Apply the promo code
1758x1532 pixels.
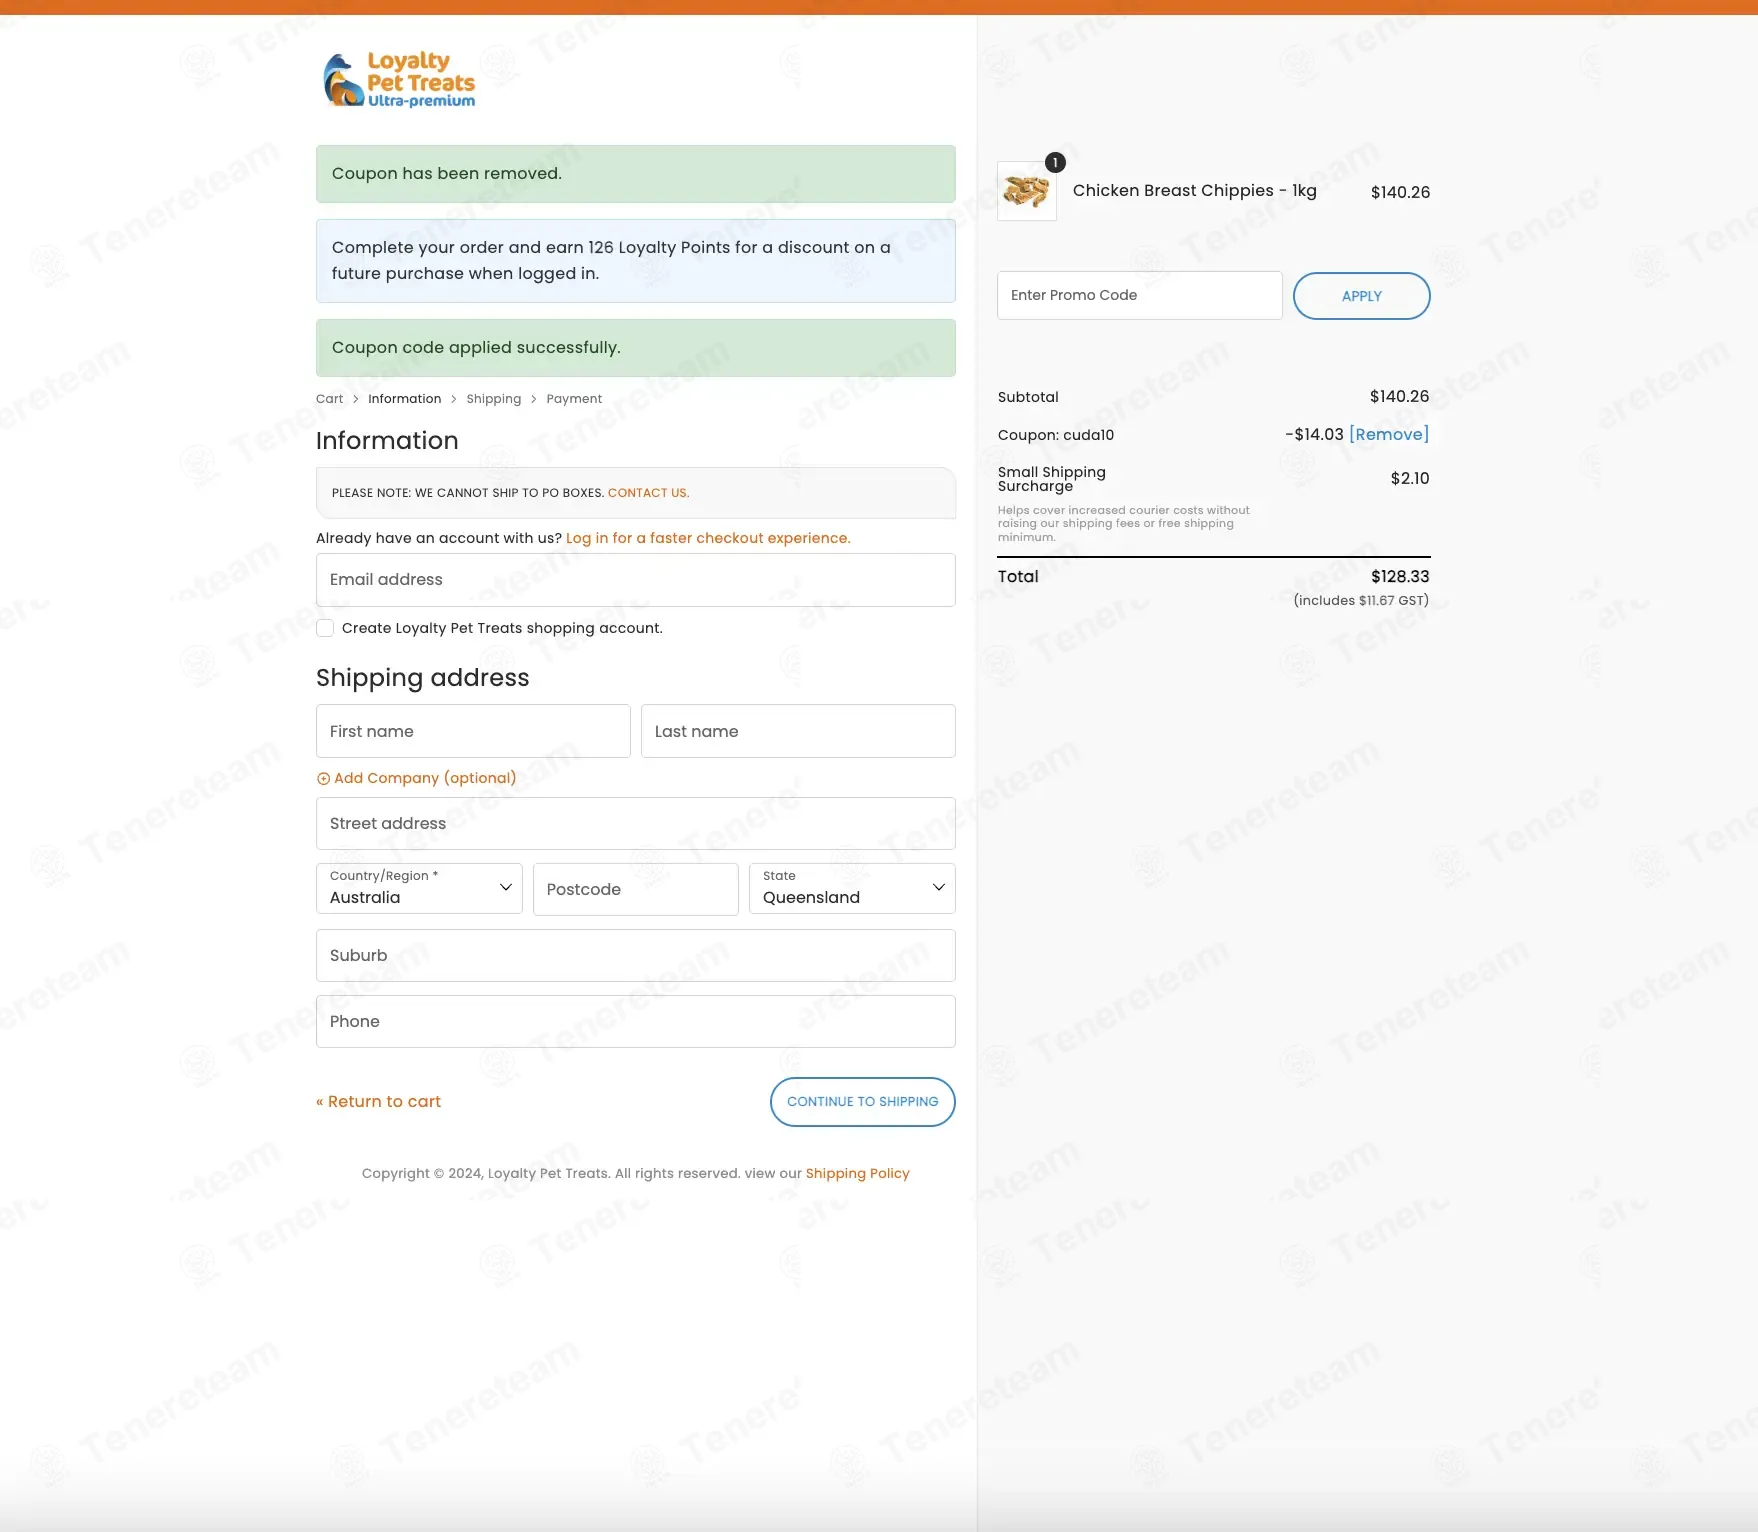click(1361, 296)
